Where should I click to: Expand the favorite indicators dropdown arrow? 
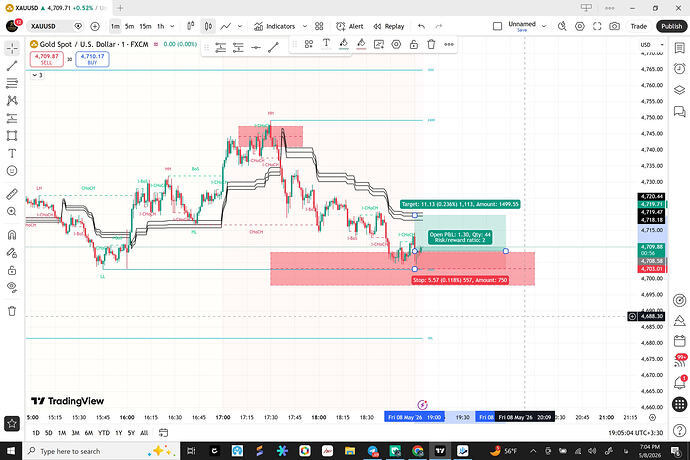[305, 26]
